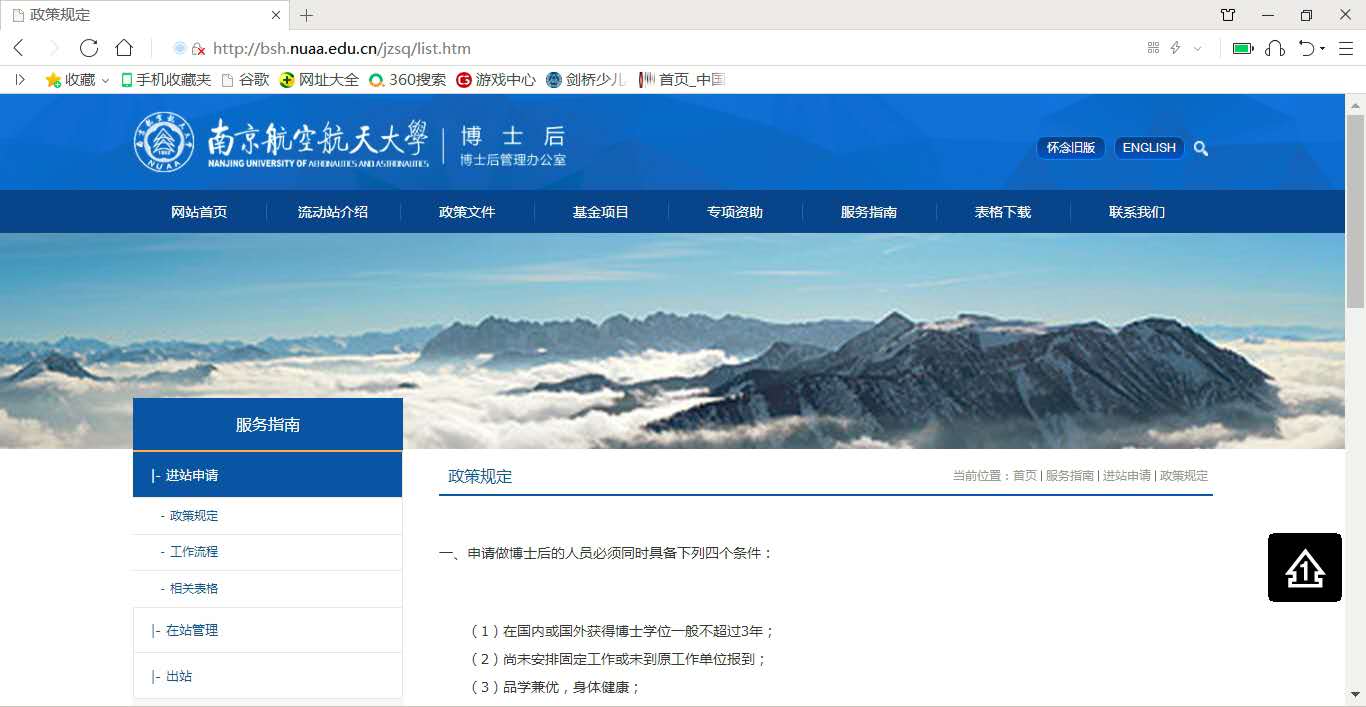Click the page vertical scrollbar thumb
The height and width of the screenshot is (707, 1366).
point(1355,210)
